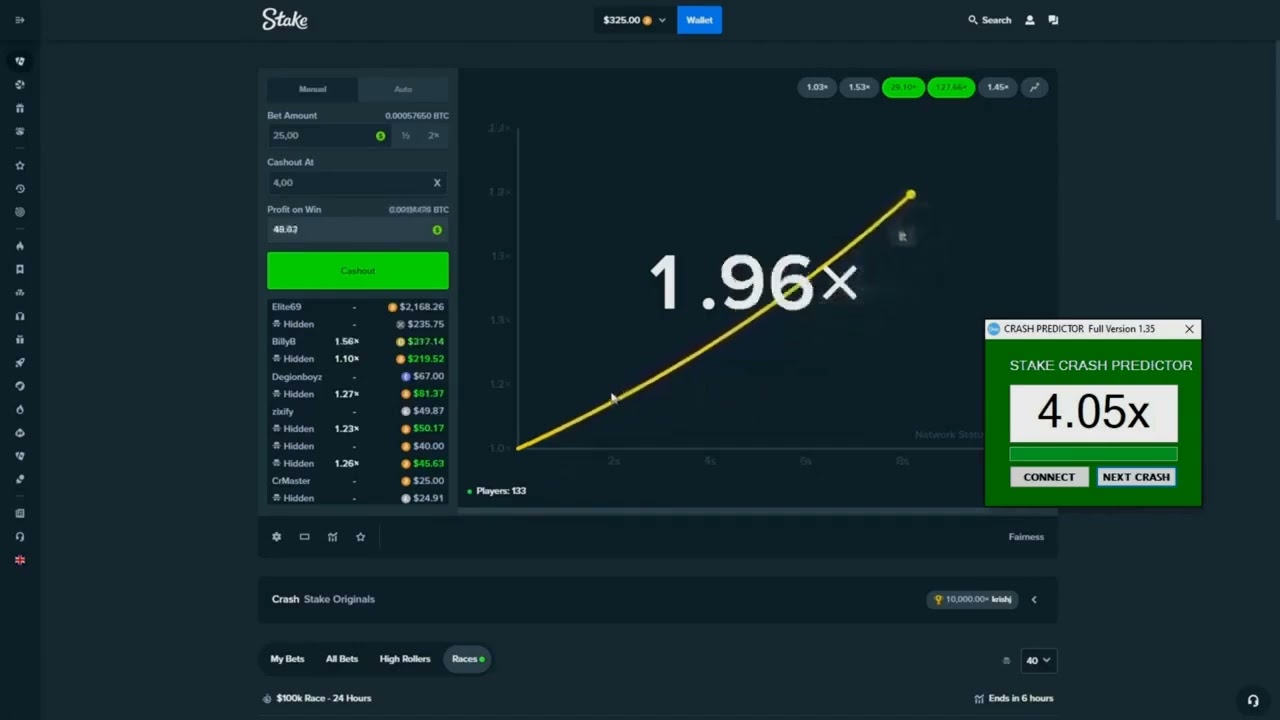The height and width of the screenshot is (720, 1280).
Task: Open live stats chart icon below game
Action: point(333,537)
